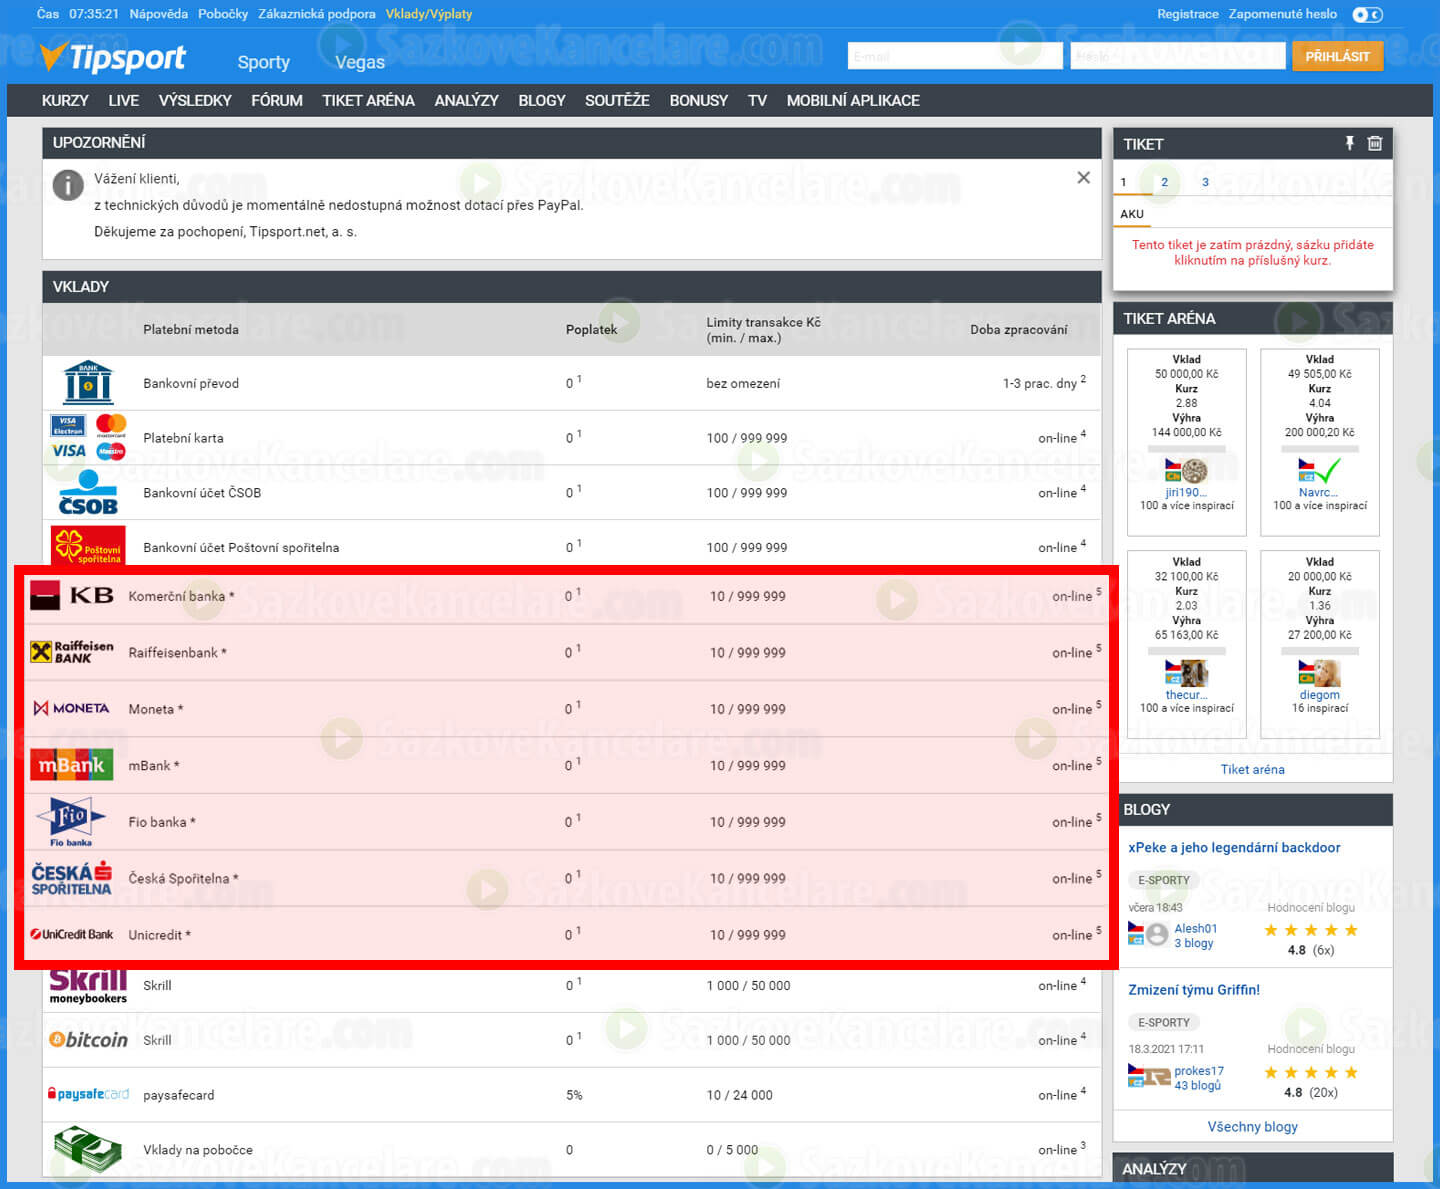This screenshot has width=1440, height=1189.
Task: Click the E-mail input field
Action: click(x=954, y=56)
